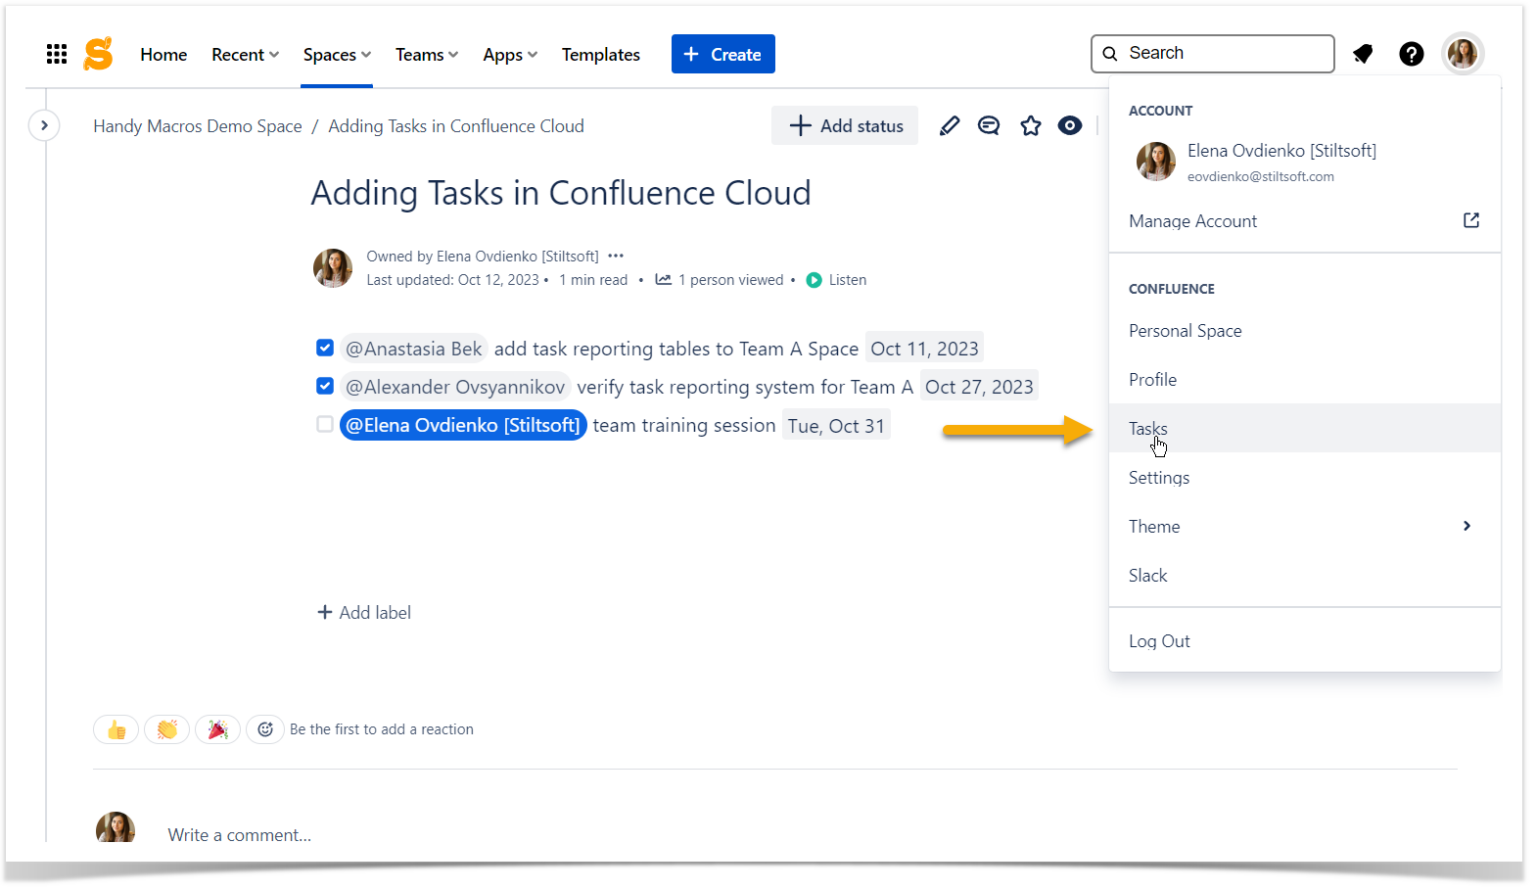The image size is (1536, 890).
Task: Open the emoji reaction picker
Action: pyautogui.click(x=265, y=729)
